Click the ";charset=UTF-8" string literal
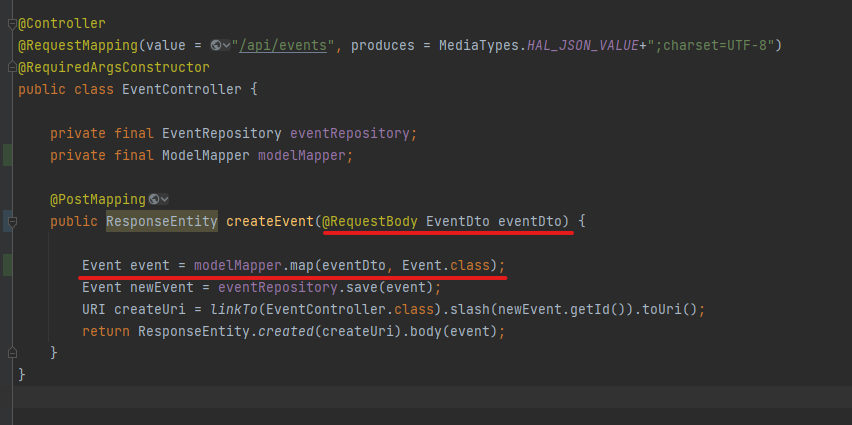Viewport: 852px width, 425px height. pos(710,46)
